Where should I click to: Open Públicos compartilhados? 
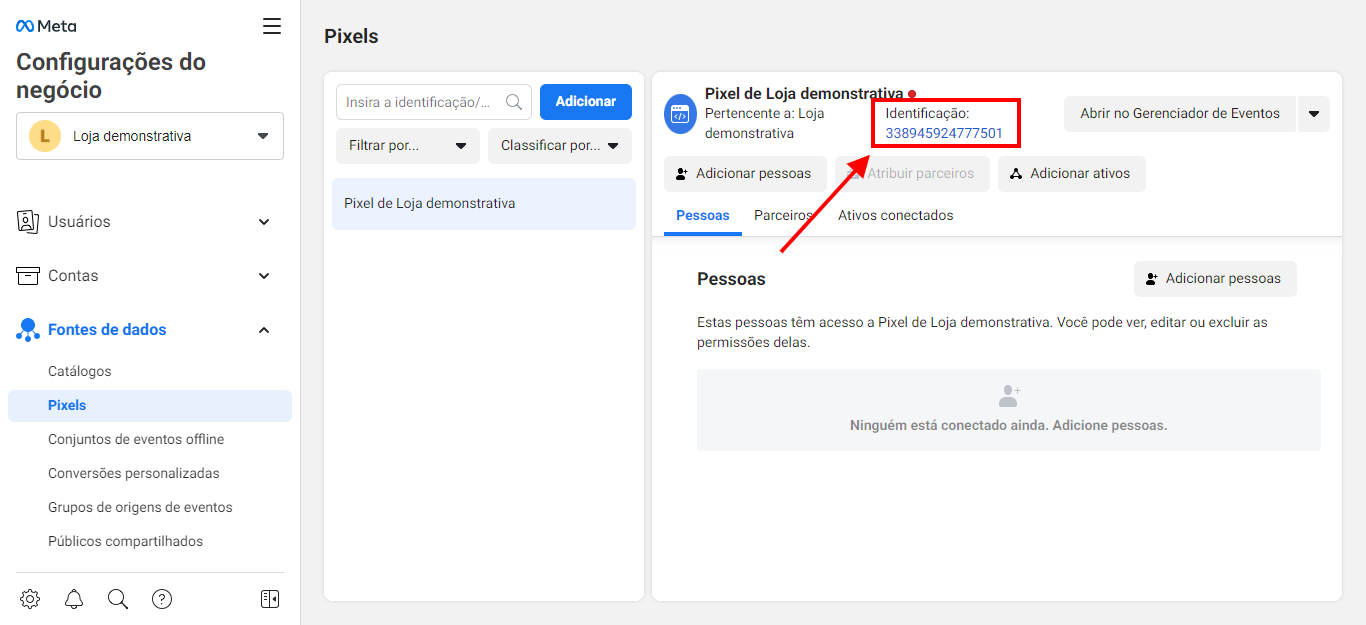pos(126,542)
